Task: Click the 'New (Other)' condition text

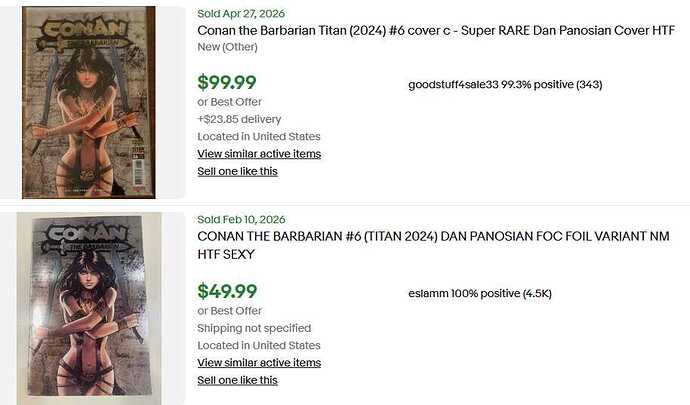Action: click(x=227, y=47)
